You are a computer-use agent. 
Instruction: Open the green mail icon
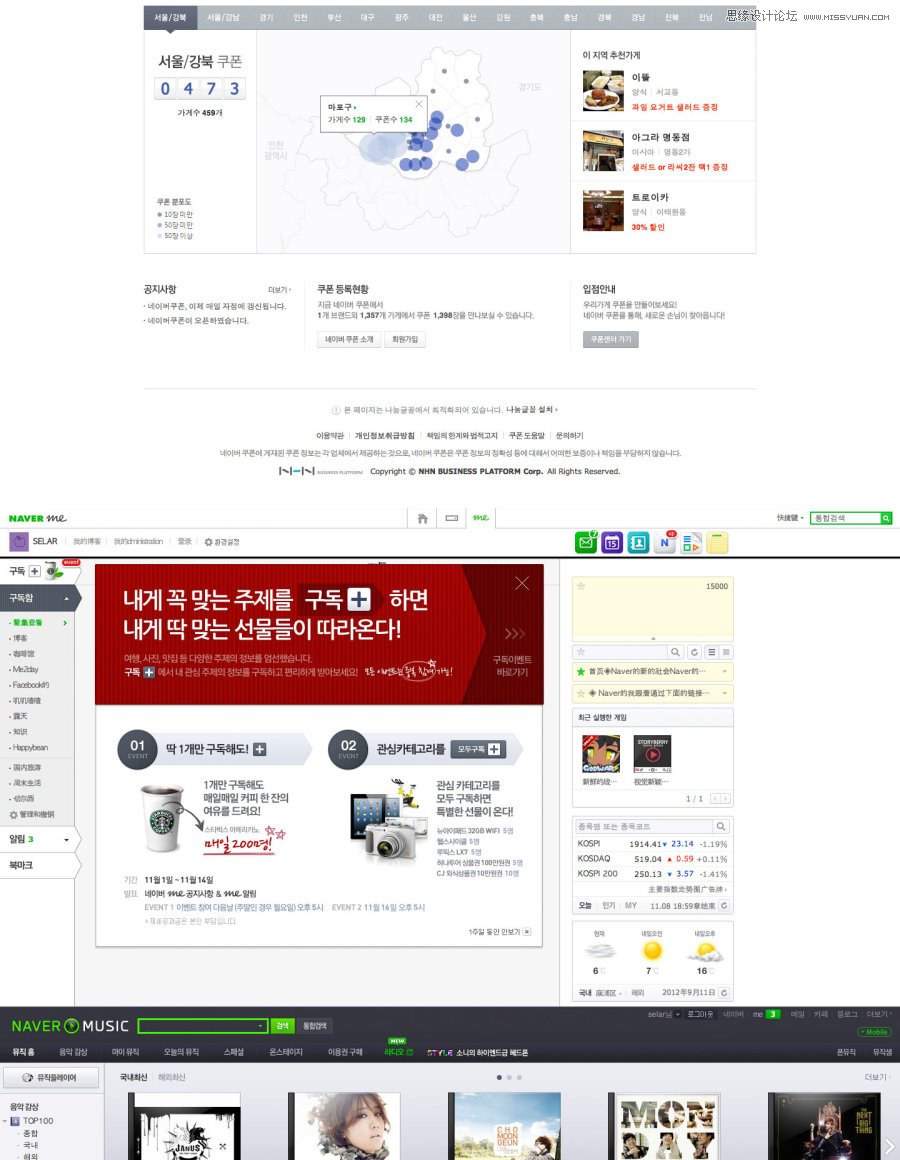click(586, 542)
